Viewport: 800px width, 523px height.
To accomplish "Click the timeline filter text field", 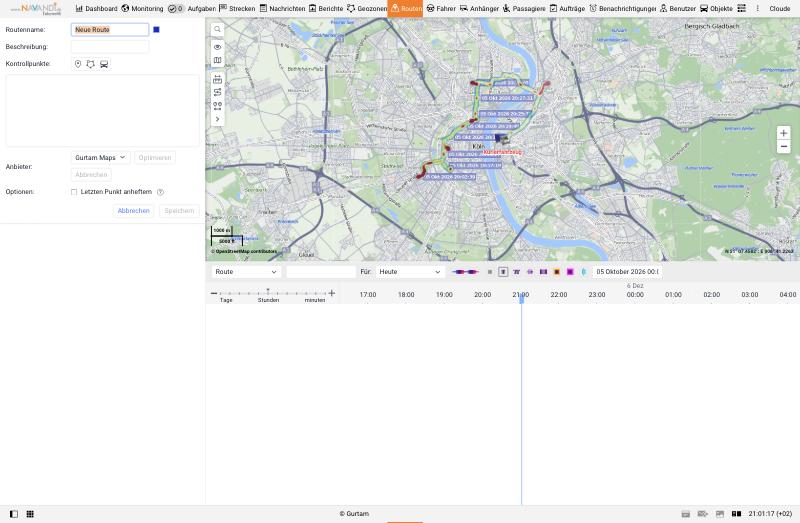I will pyautogui.click(x=321, y=272).
